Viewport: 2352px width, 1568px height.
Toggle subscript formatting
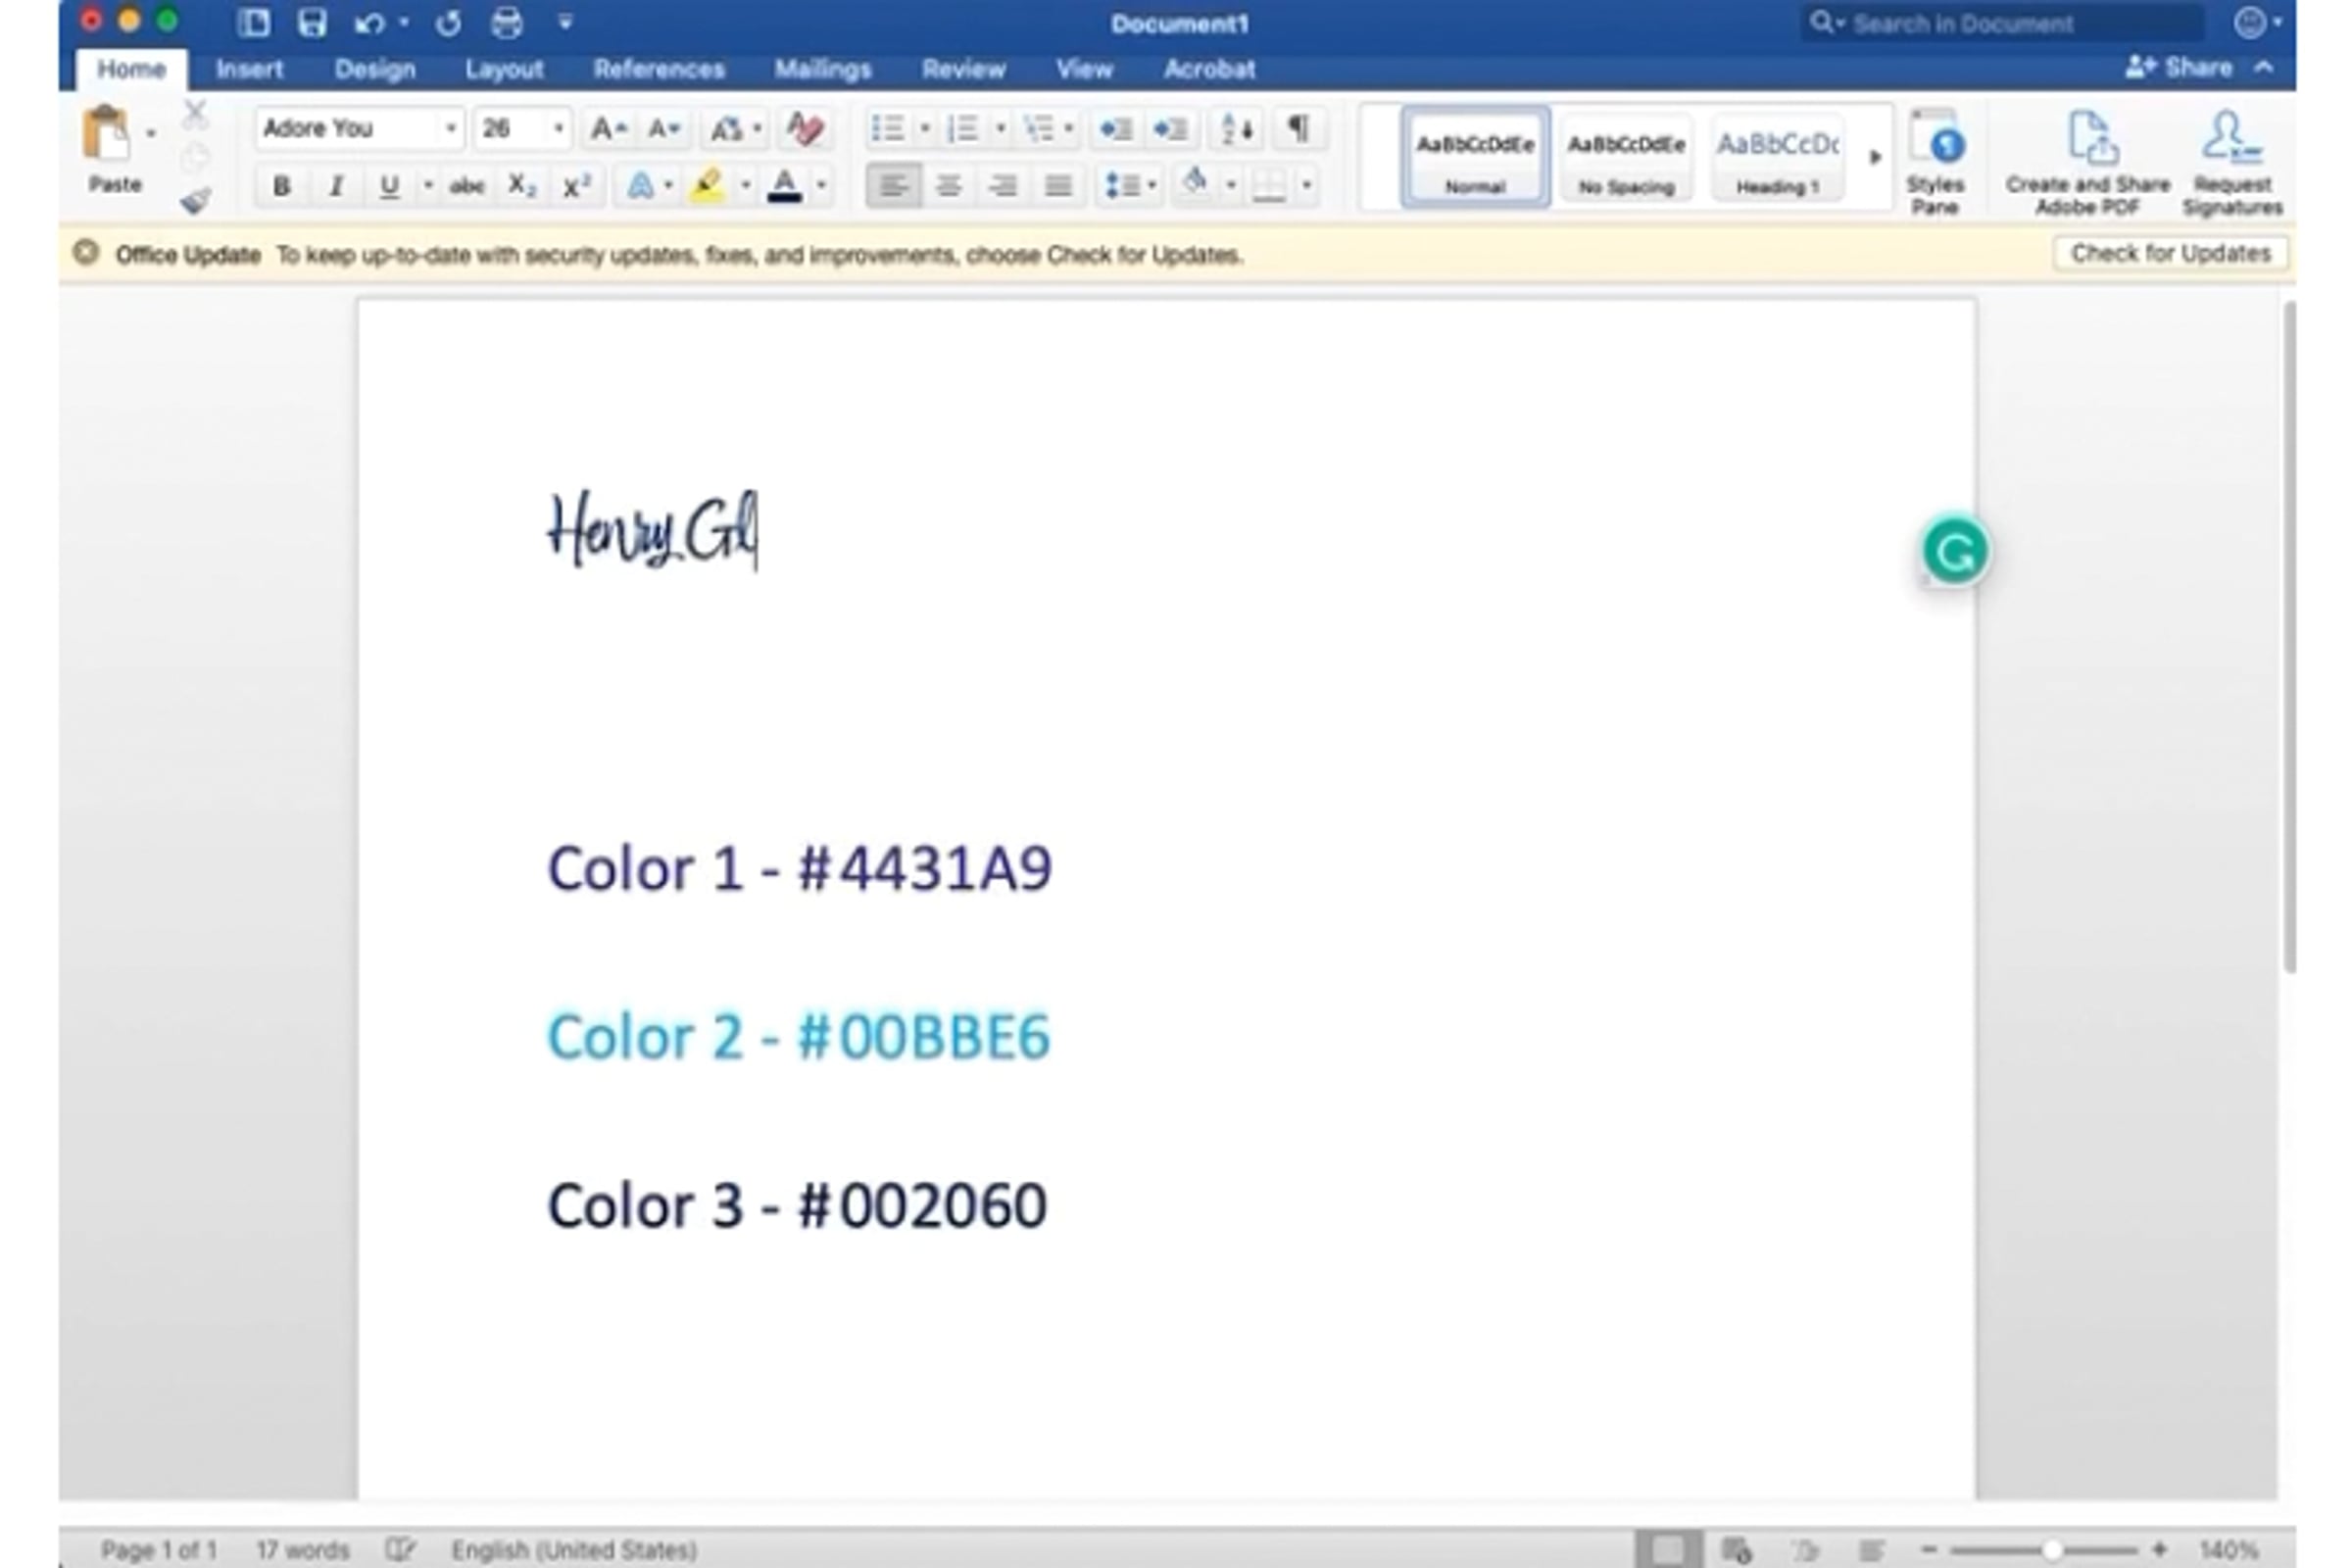[x=521, y=186]
